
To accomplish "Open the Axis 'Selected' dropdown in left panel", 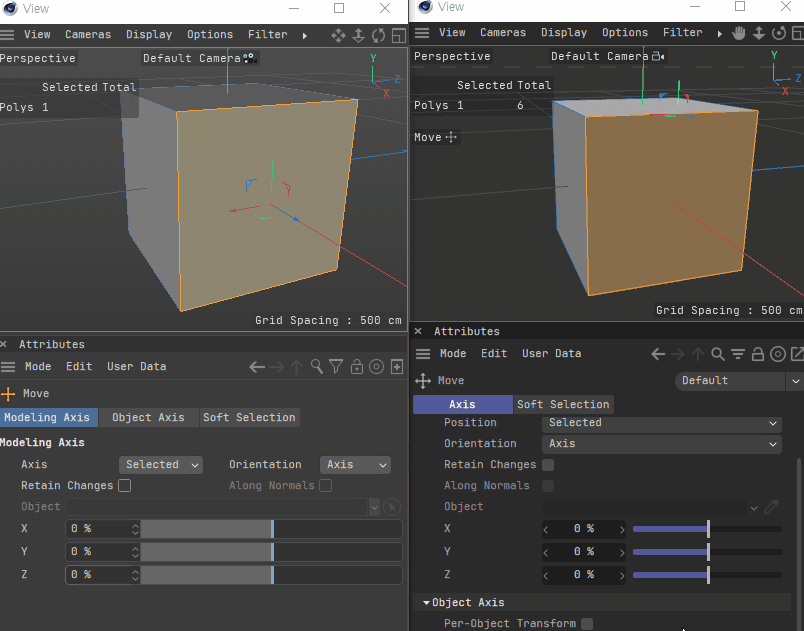I will pyautogui.click(x=160, y=465).
